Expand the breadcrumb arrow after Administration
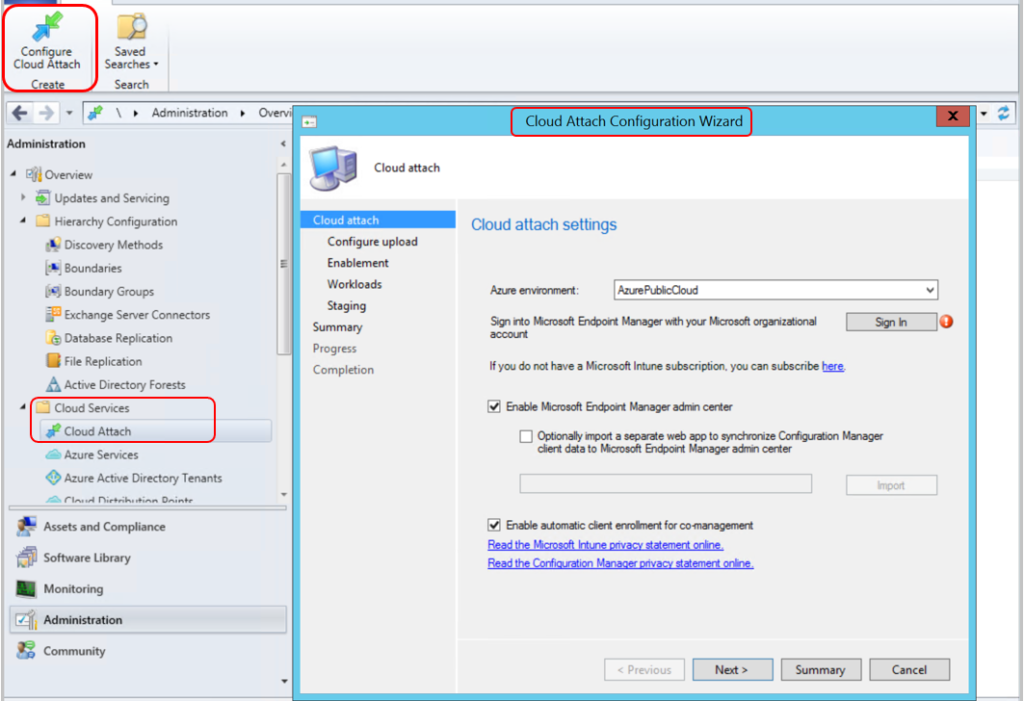The width and height of the screenshot is (1024, 701). point(242,113)
